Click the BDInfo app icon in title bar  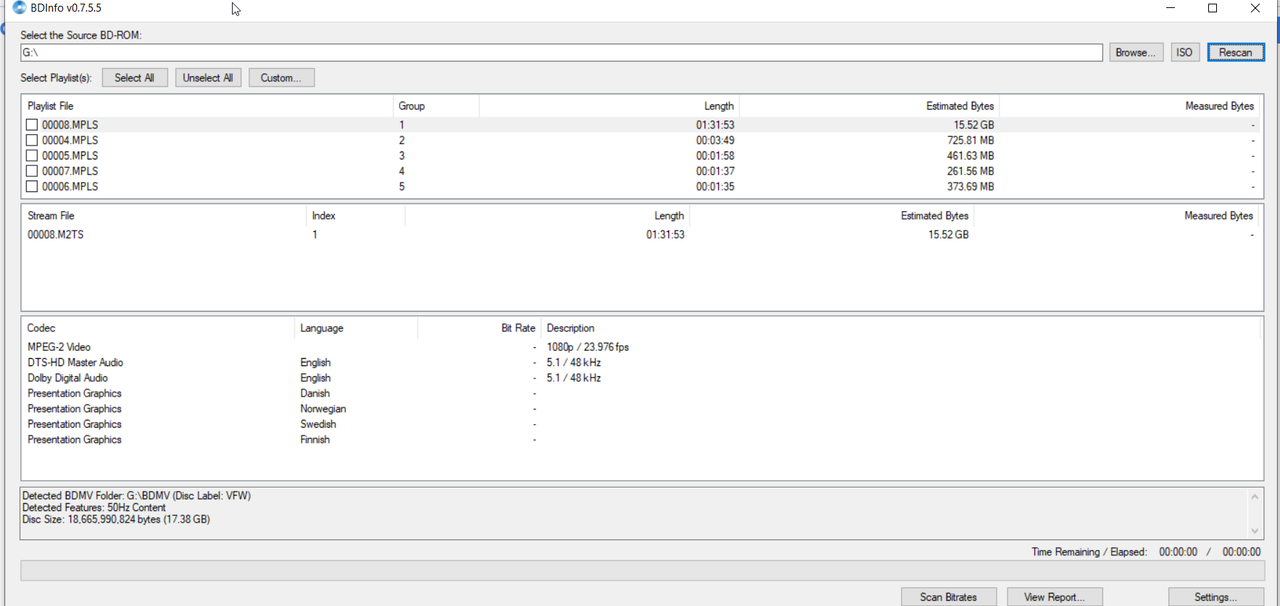[x=19, y=8]
